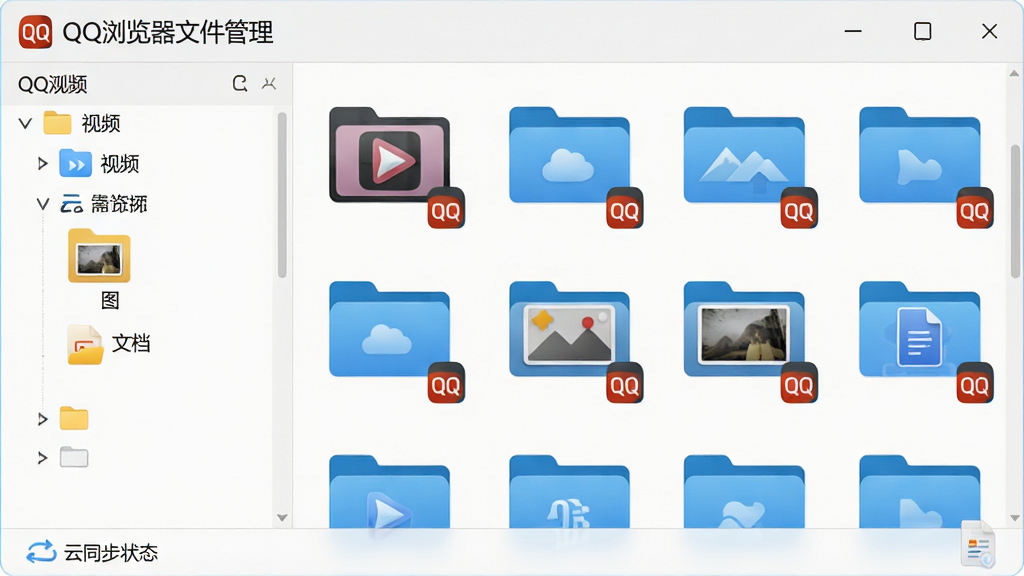Open the bottom-row folder with play triangle
The width and height of the screenshot is (1024, 576).
pyautogui.click(x=390, y=491)
